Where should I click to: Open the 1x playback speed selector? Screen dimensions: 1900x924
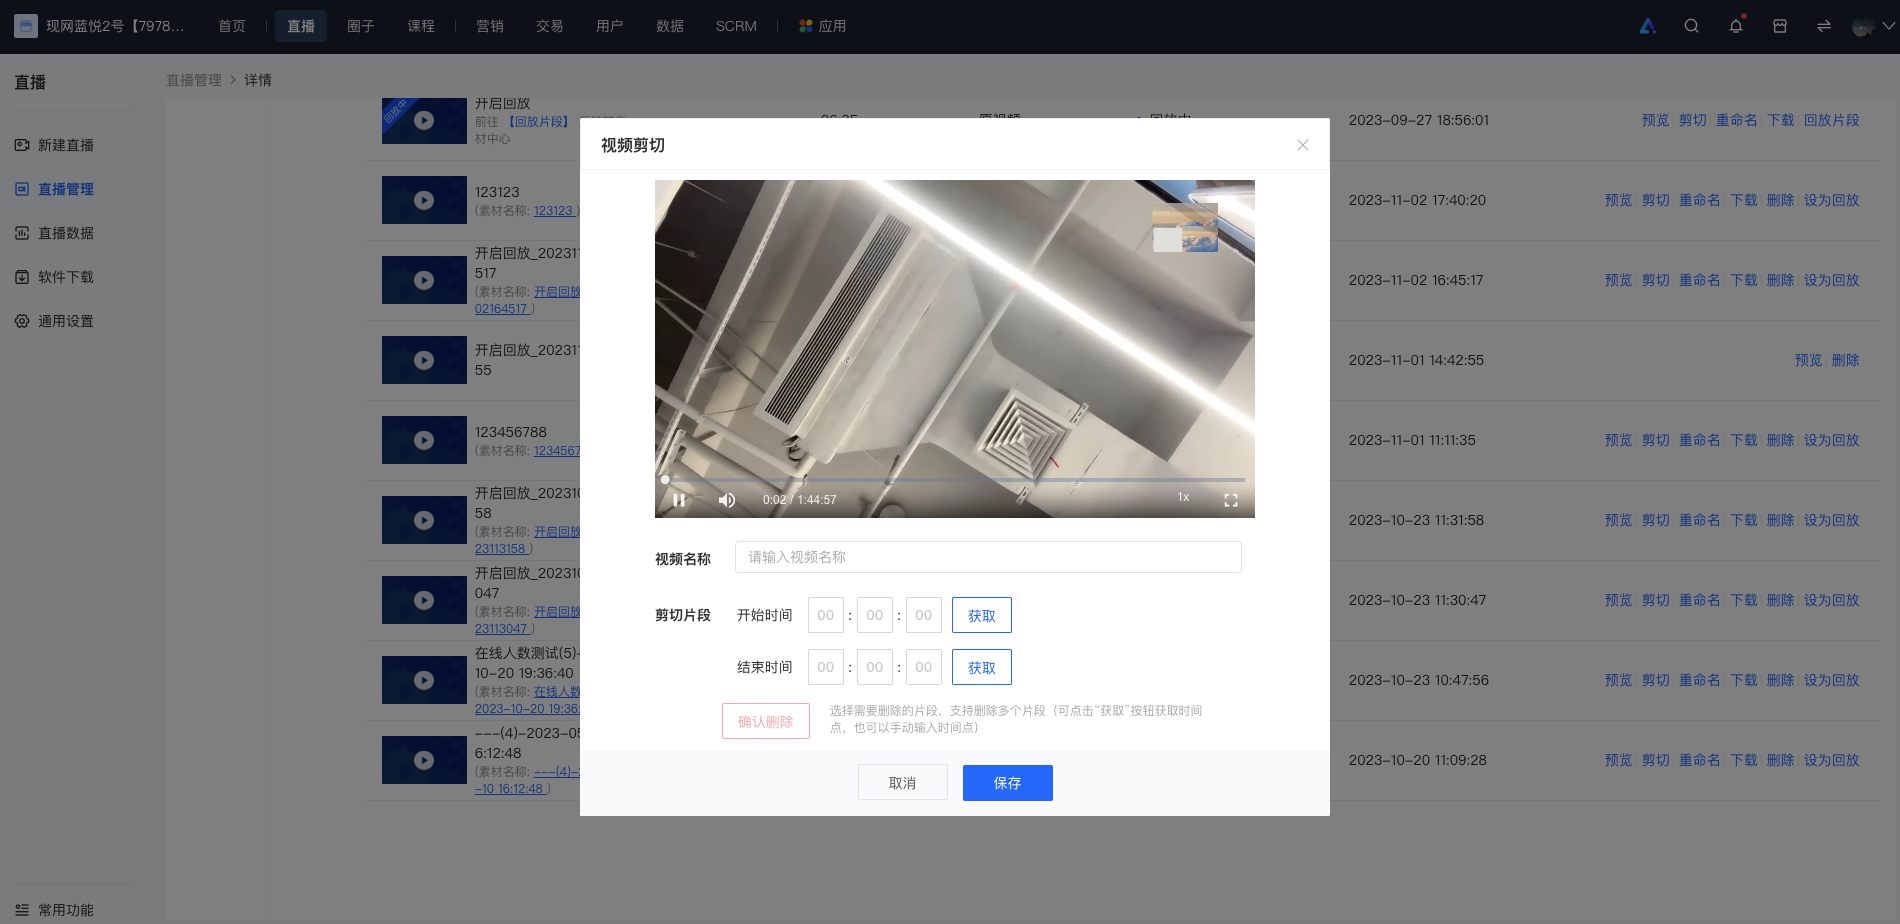pyautogui.click(x=1183, y=497)
